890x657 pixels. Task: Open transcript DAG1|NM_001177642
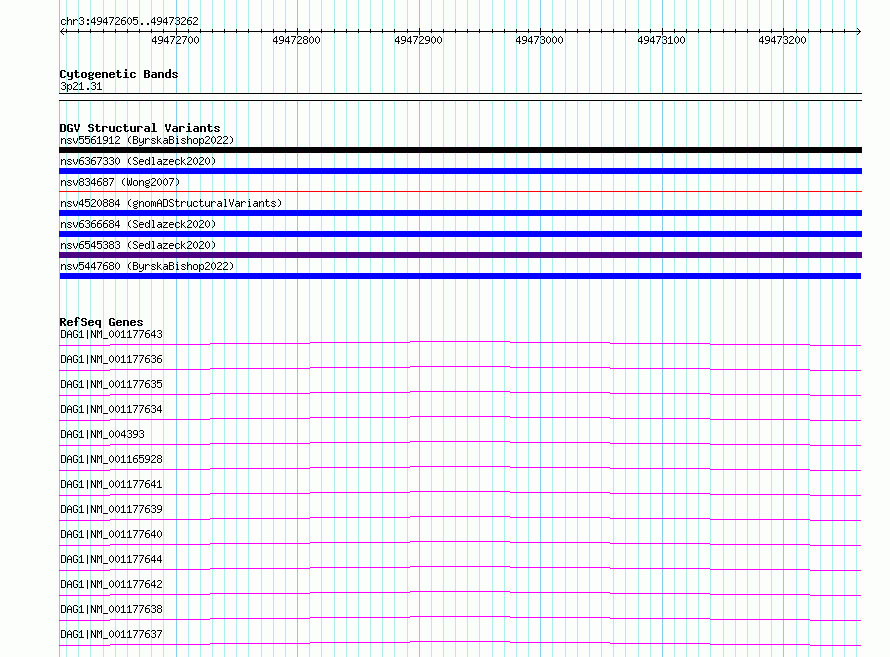coord(111,584)
